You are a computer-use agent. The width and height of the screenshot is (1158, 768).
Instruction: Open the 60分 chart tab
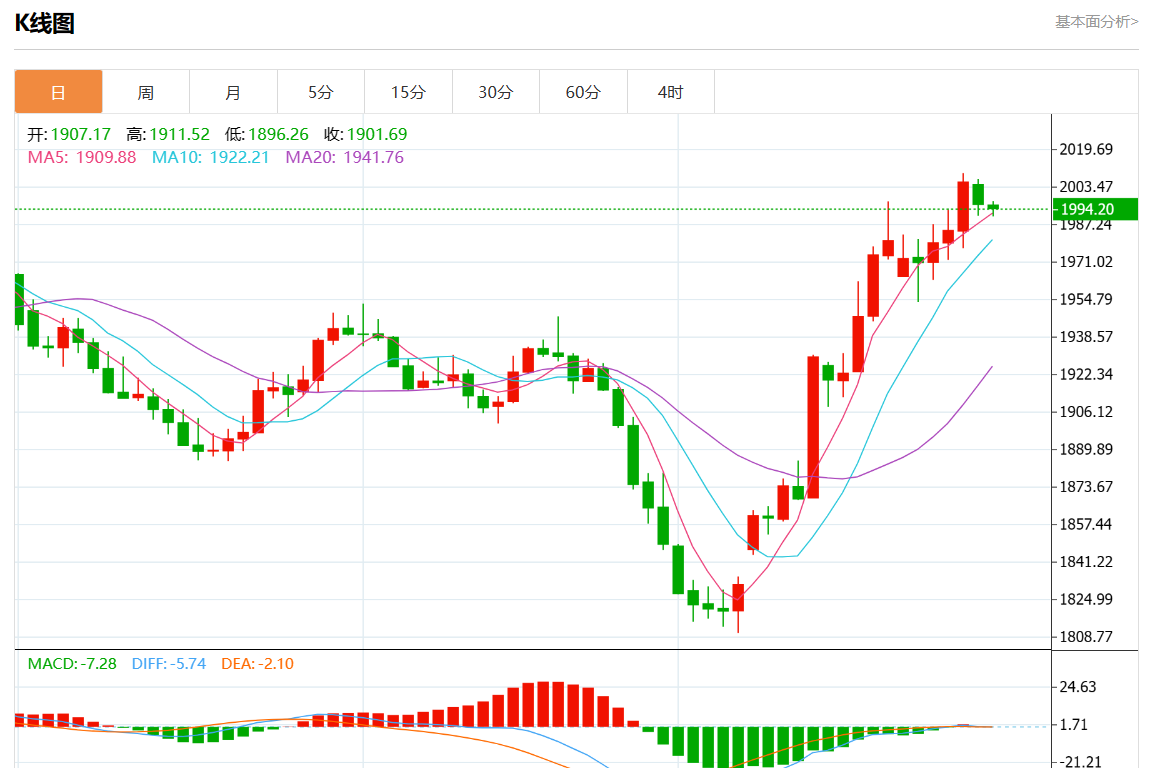click(x=583, y=92)
